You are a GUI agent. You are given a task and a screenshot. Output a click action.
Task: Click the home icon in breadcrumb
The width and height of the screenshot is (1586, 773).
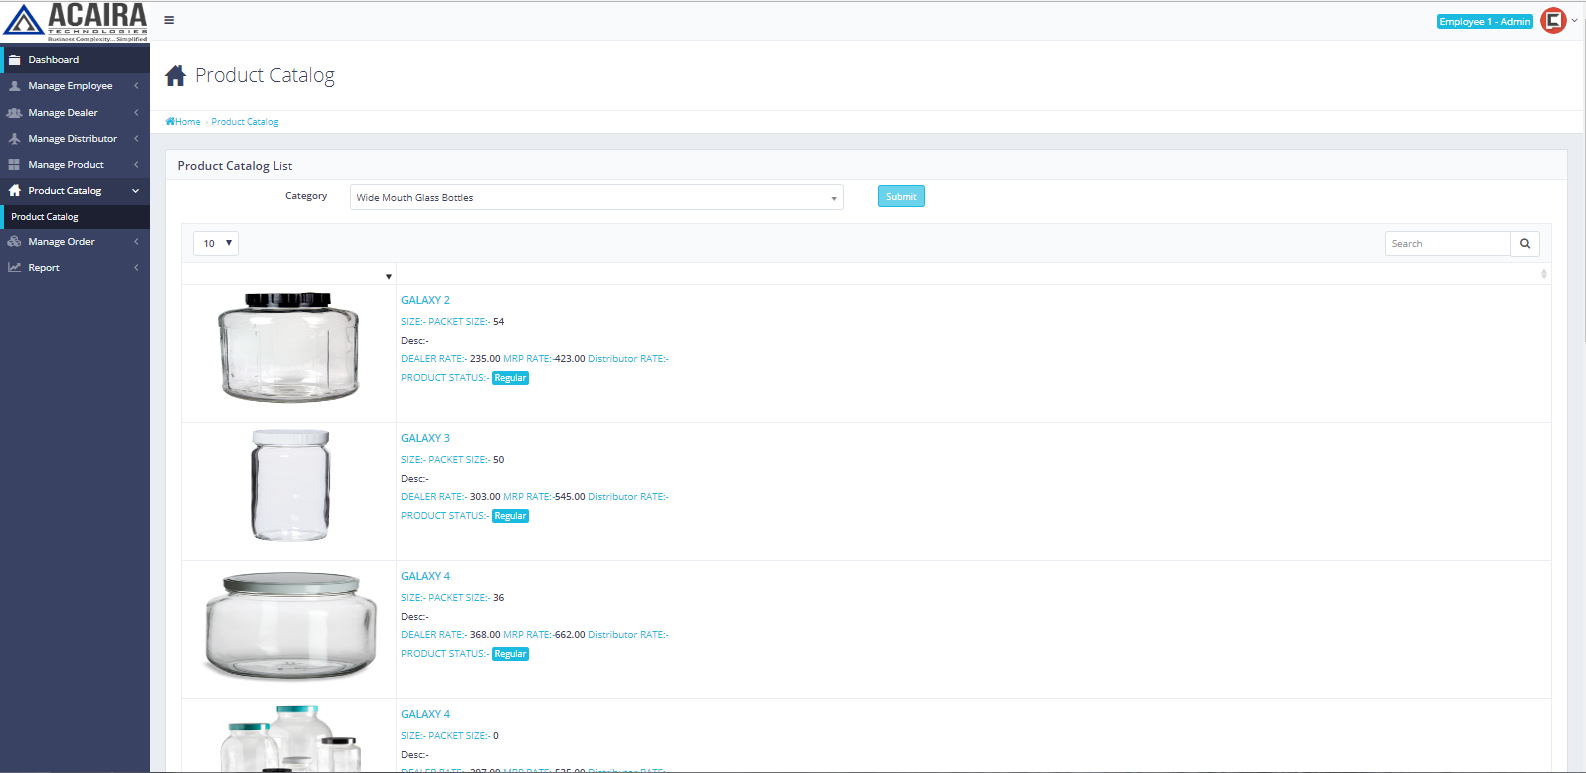(x=170, y=122)
